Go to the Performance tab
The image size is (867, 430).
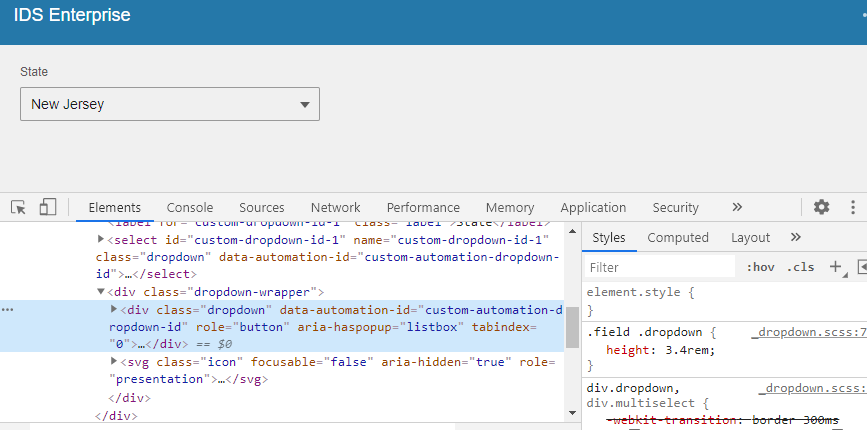423,208
